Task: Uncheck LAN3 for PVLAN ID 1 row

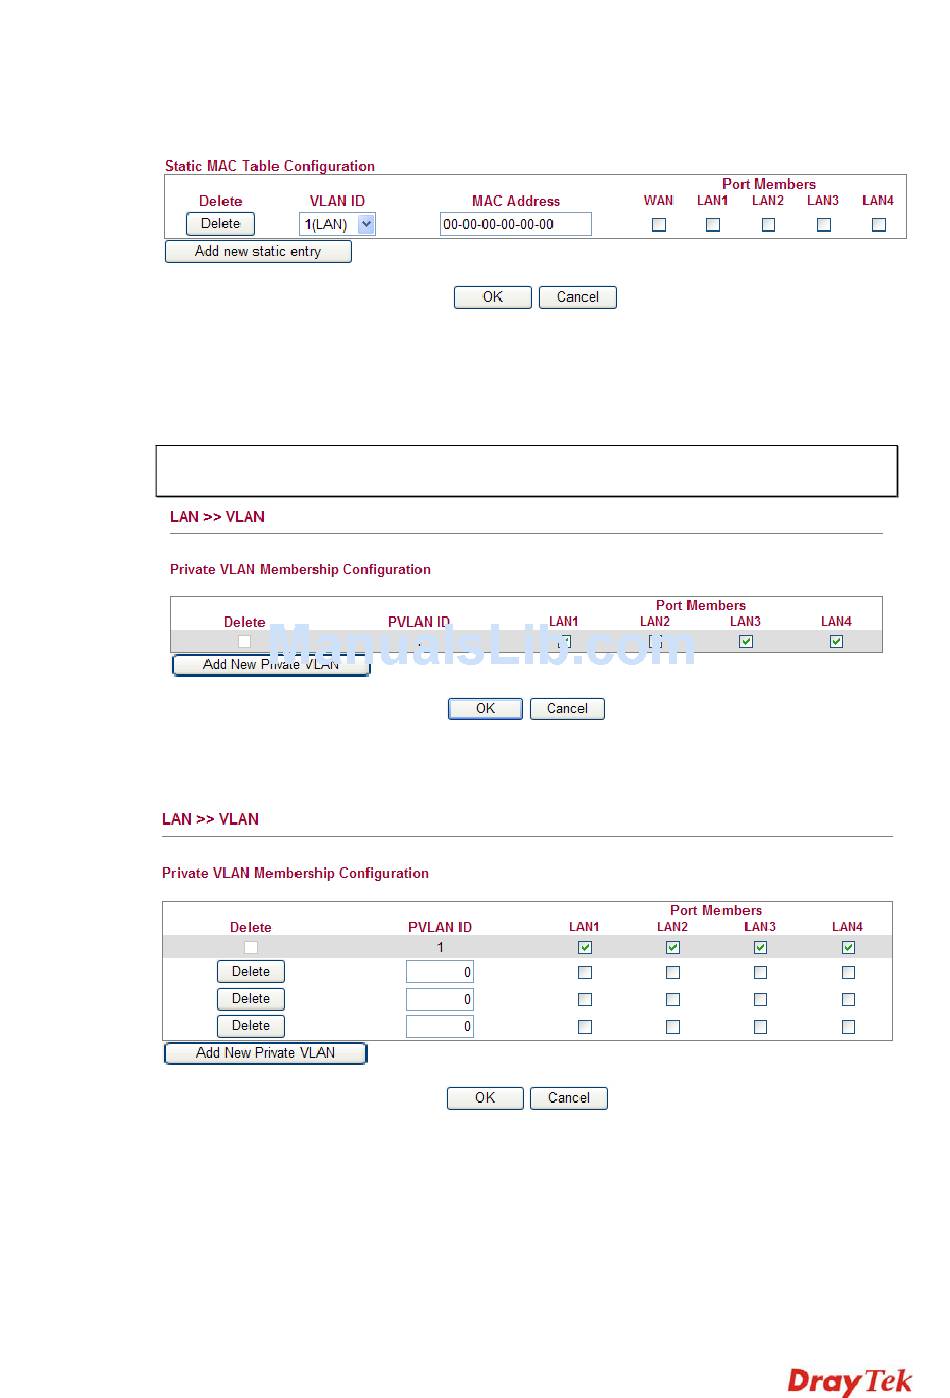Action: (760, 947)
